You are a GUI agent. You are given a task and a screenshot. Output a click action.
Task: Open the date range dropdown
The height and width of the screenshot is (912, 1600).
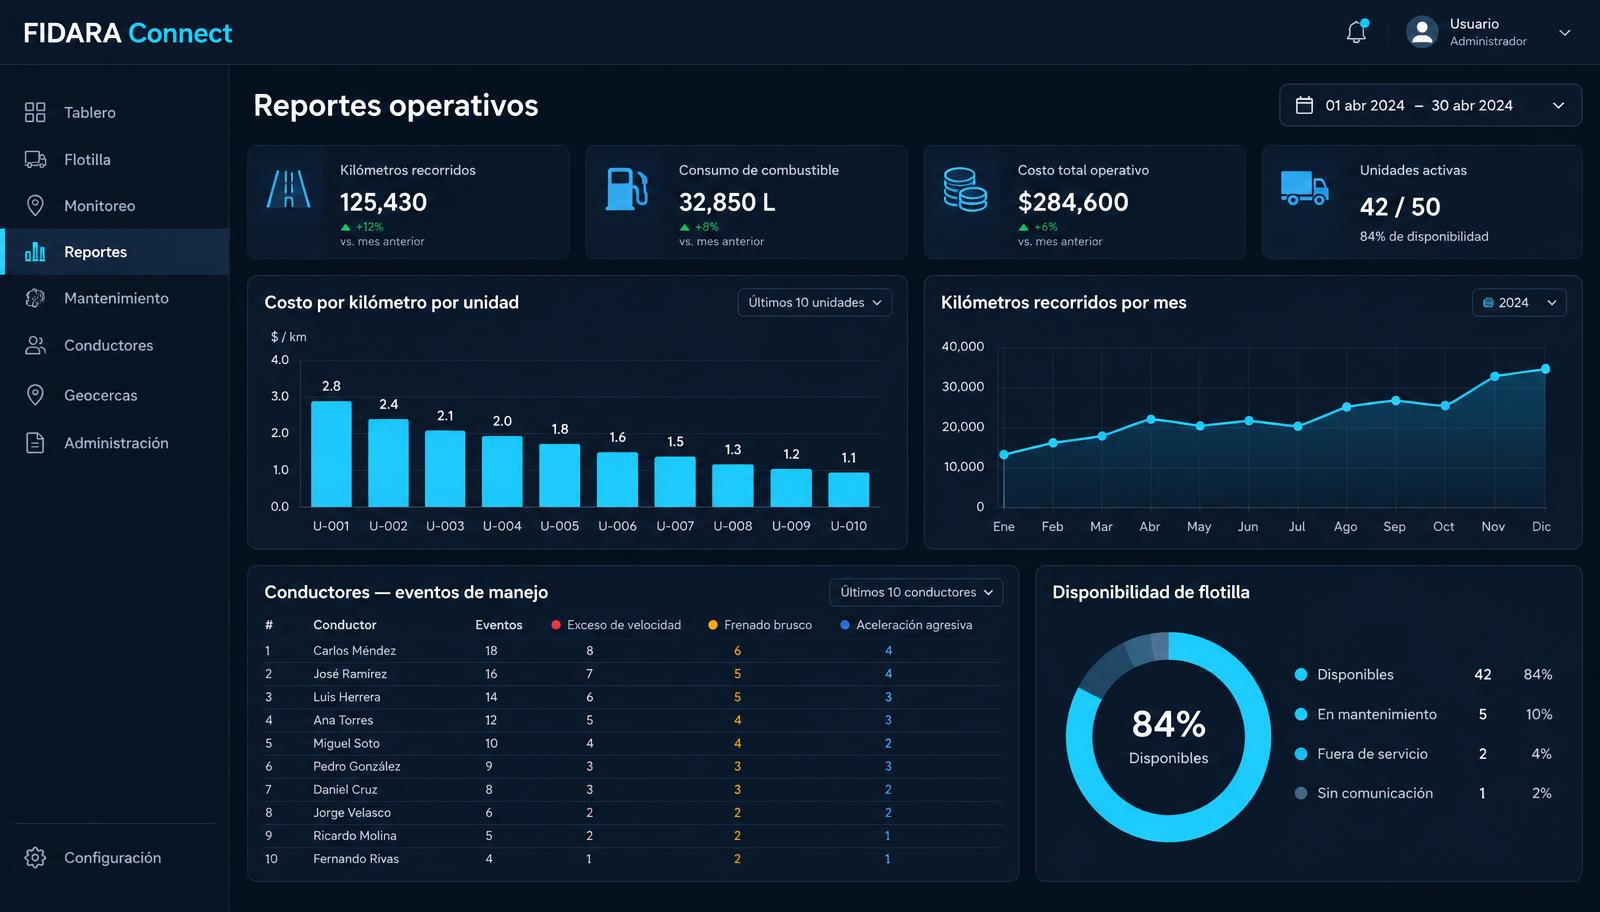tap(1430, 105)
